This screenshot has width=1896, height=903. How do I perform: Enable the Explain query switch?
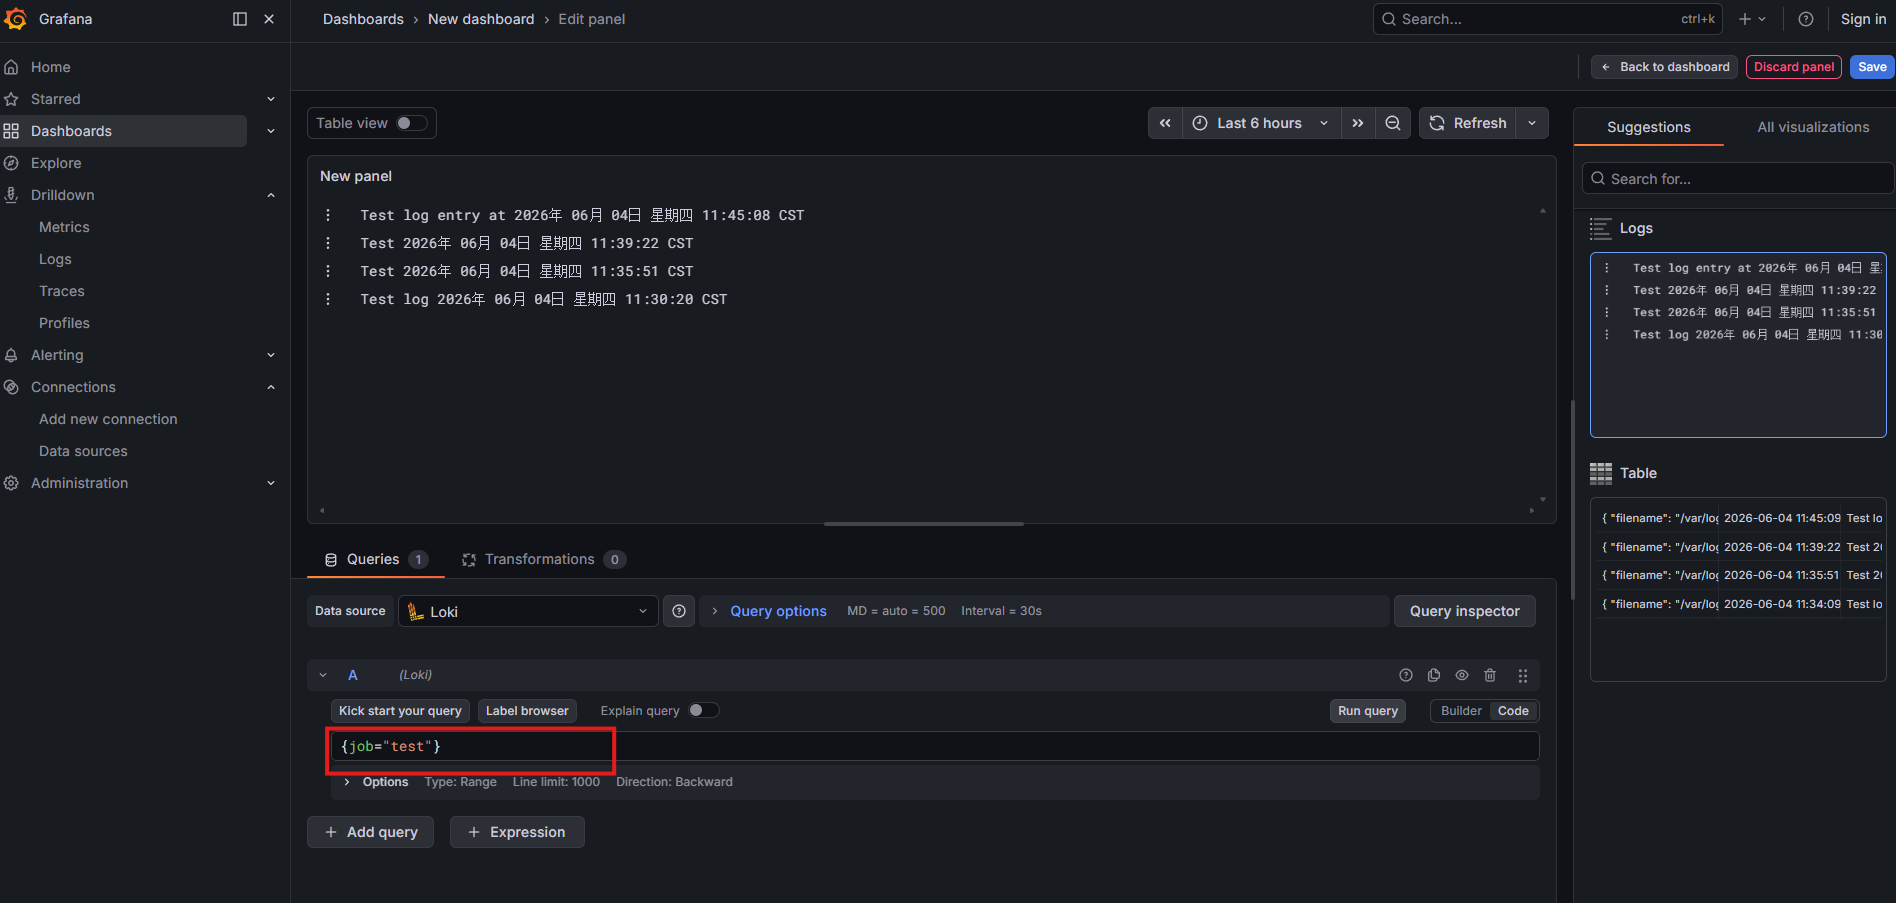click(704, 710)
